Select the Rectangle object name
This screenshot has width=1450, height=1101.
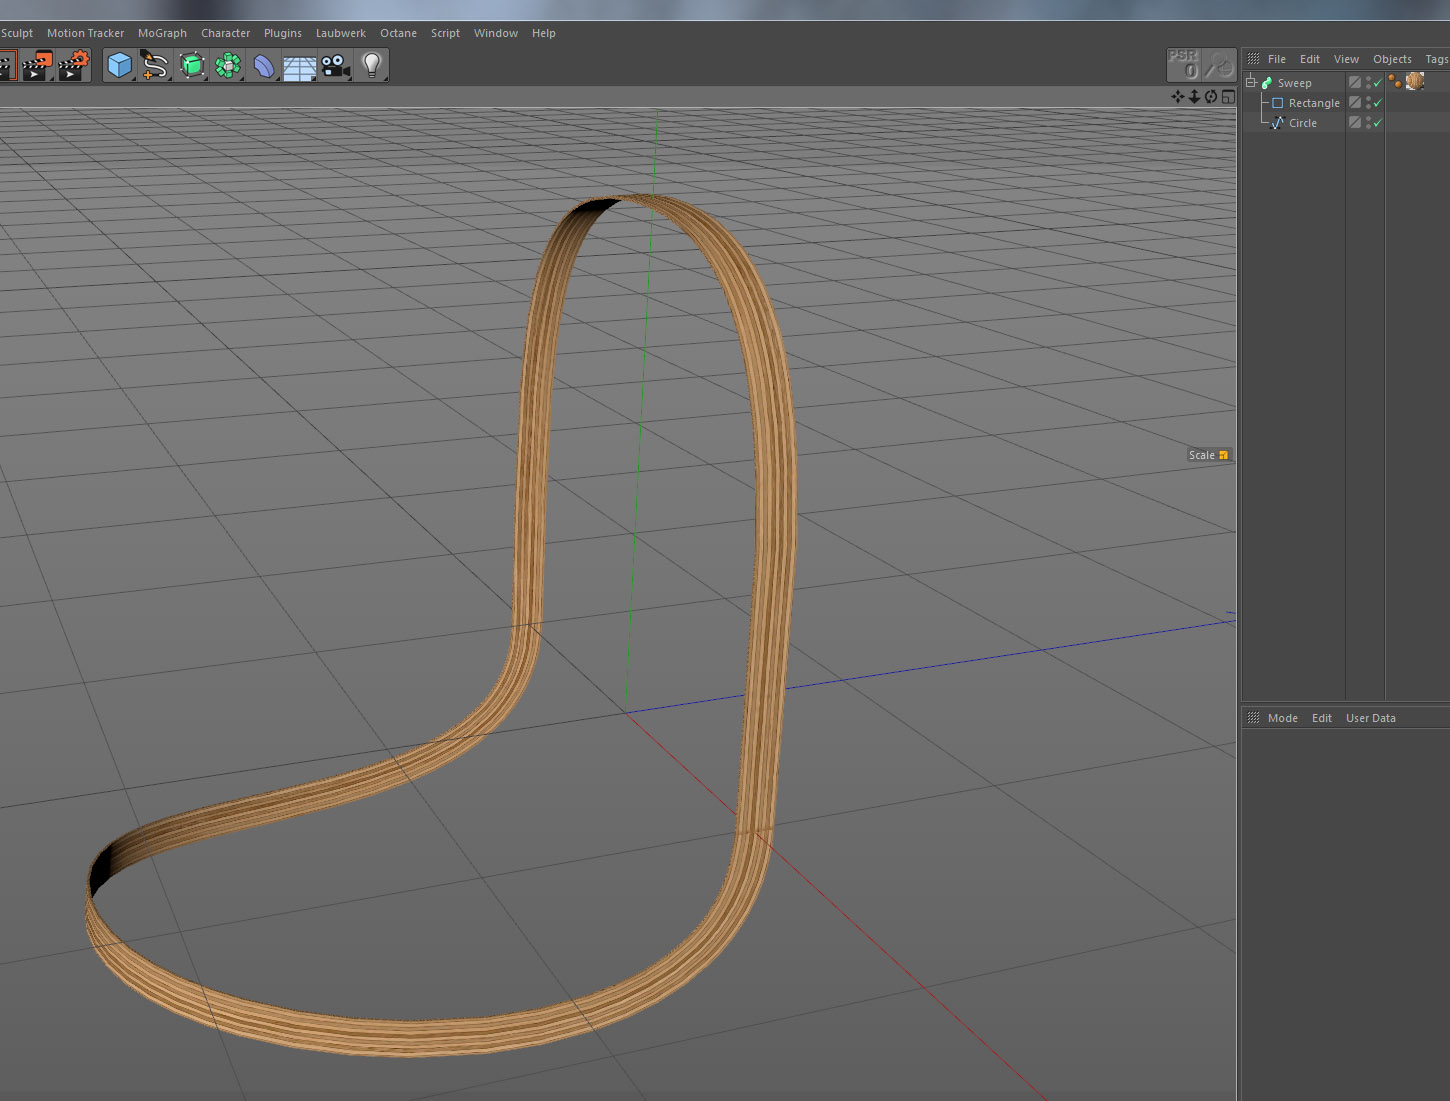click(1314, 103)
